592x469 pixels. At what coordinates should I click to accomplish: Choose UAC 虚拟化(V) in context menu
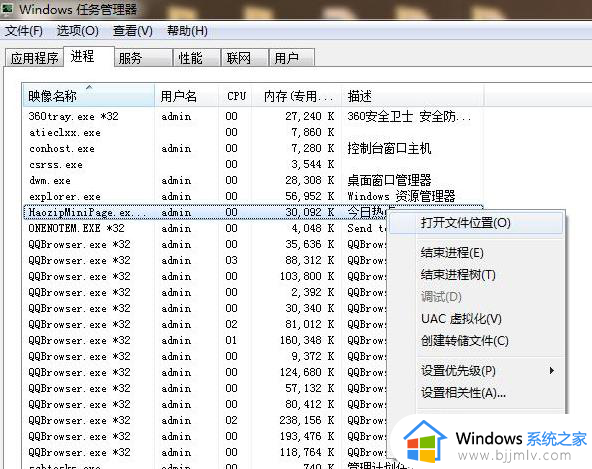click(476, 319)
